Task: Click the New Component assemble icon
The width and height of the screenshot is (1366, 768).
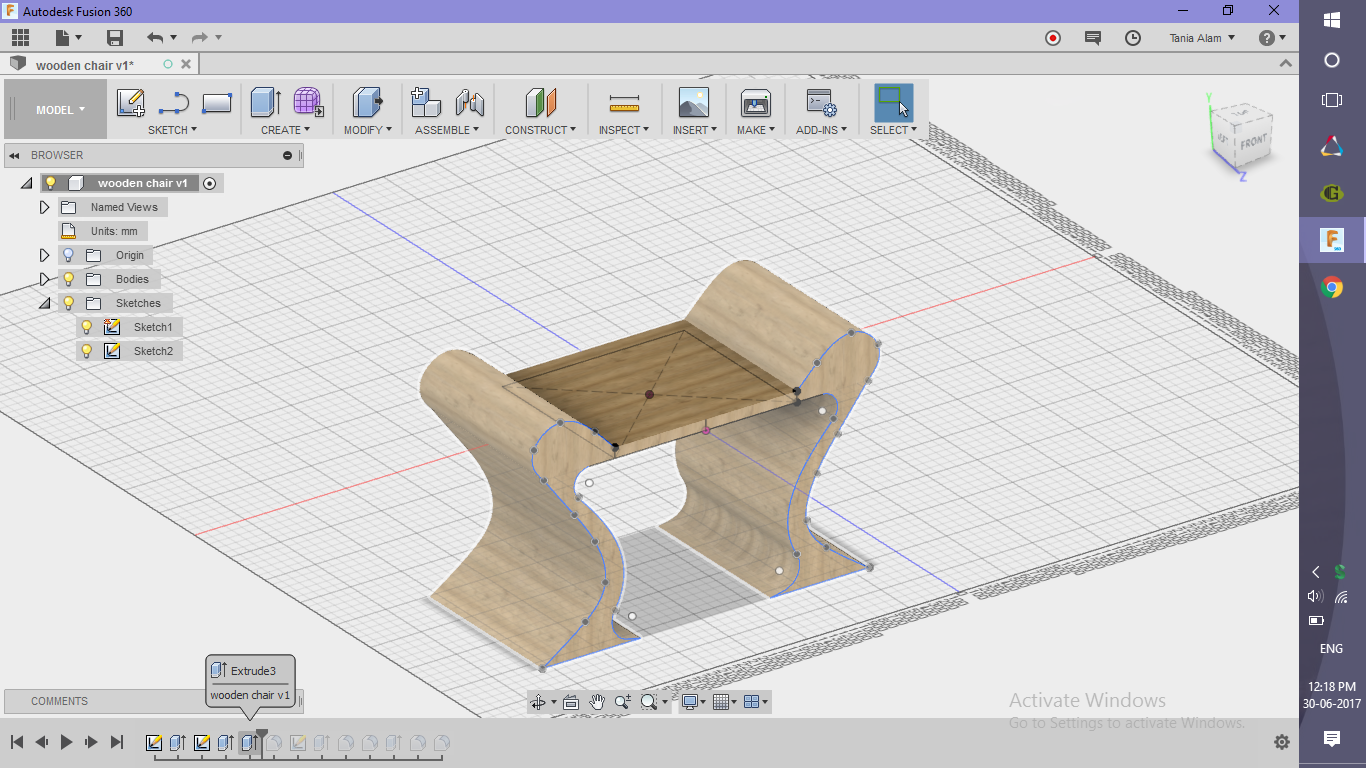Action: click(x=426, y=103)
